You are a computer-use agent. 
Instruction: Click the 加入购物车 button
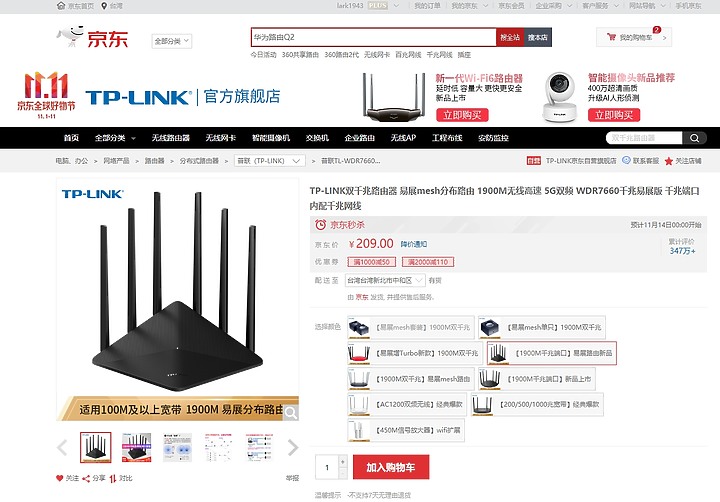[x=391, y=467]
